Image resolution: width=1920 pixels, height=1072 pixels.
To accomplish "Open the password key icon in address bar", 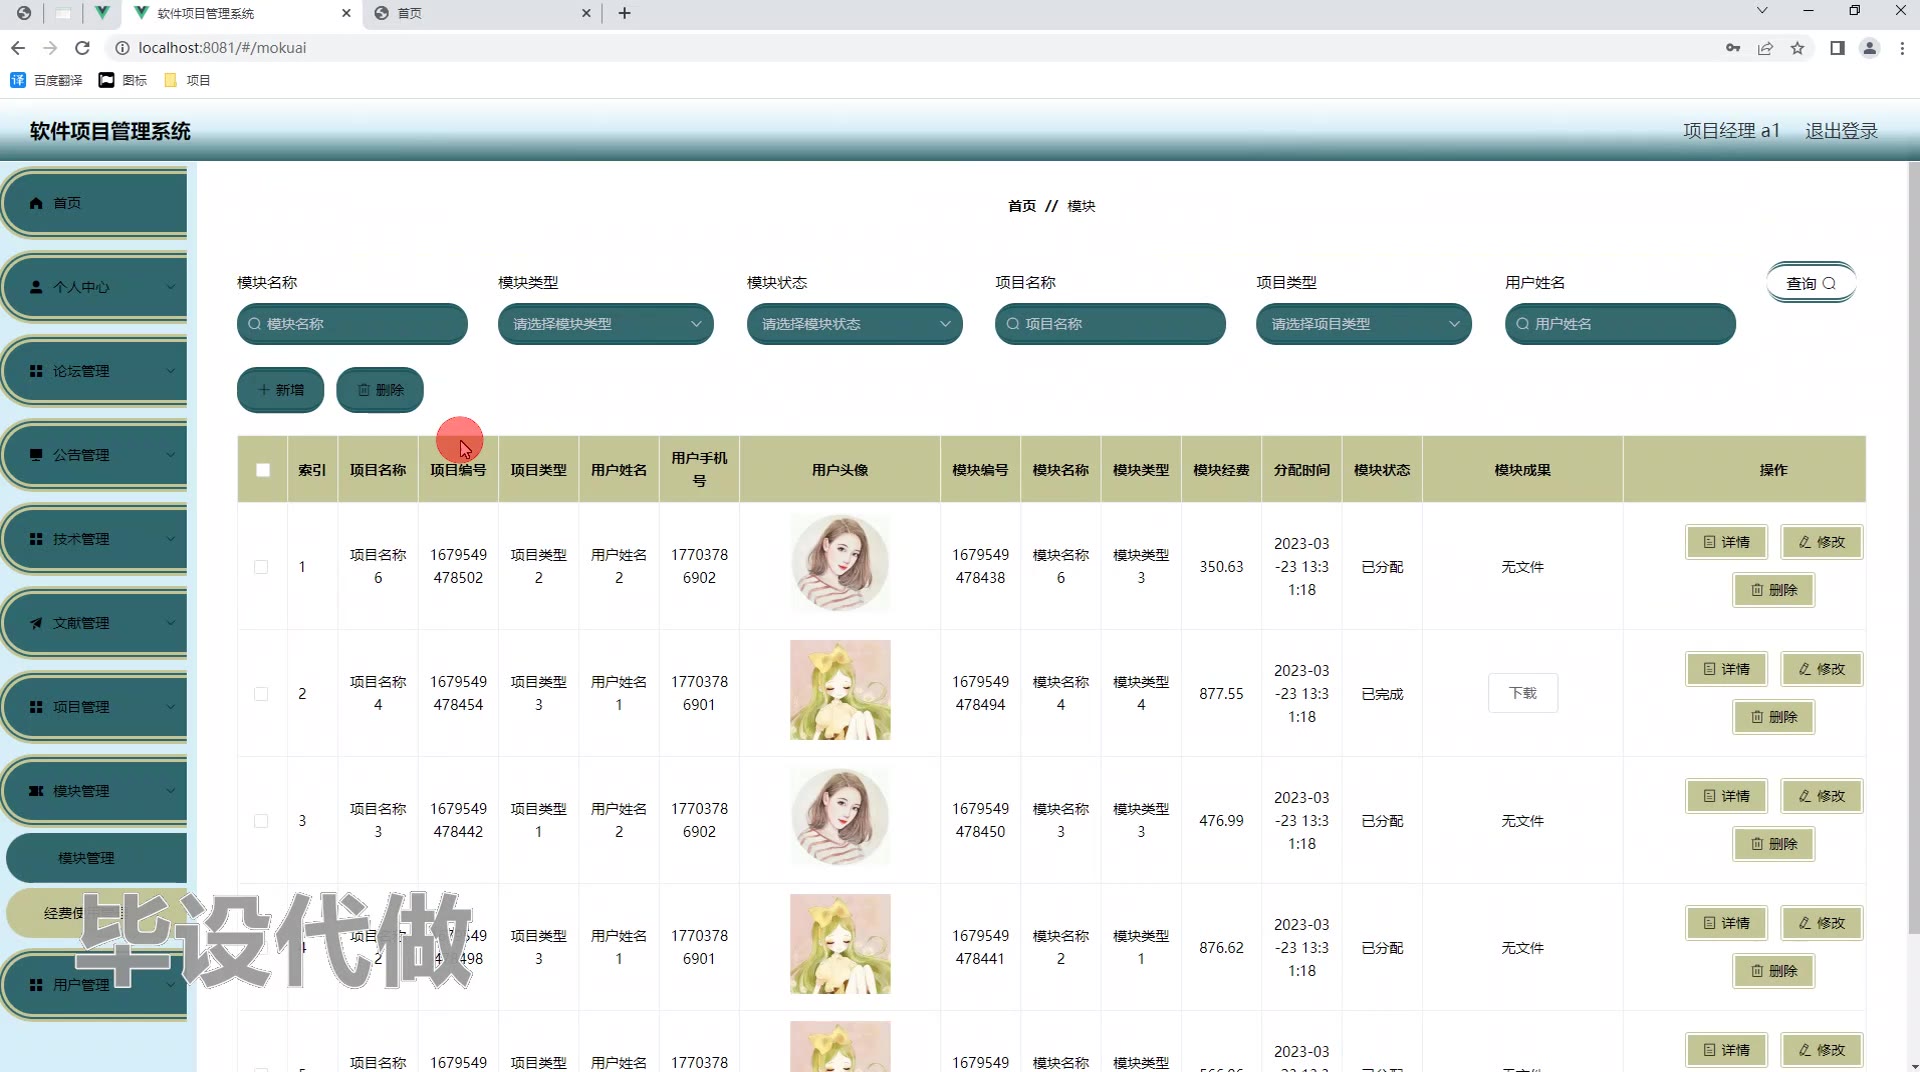I will (1733, 48).
